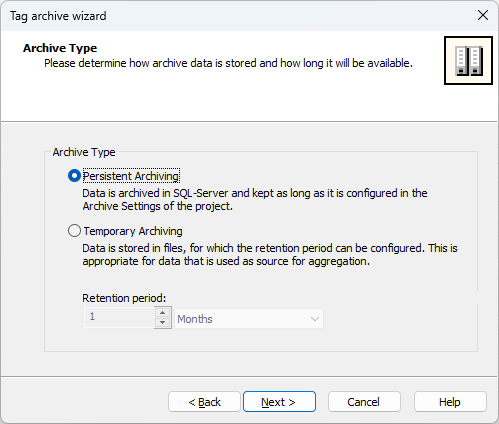Click the Tag archive wizard title bar
The height and width of the screenshot is (424, 499).
point(233,16)
